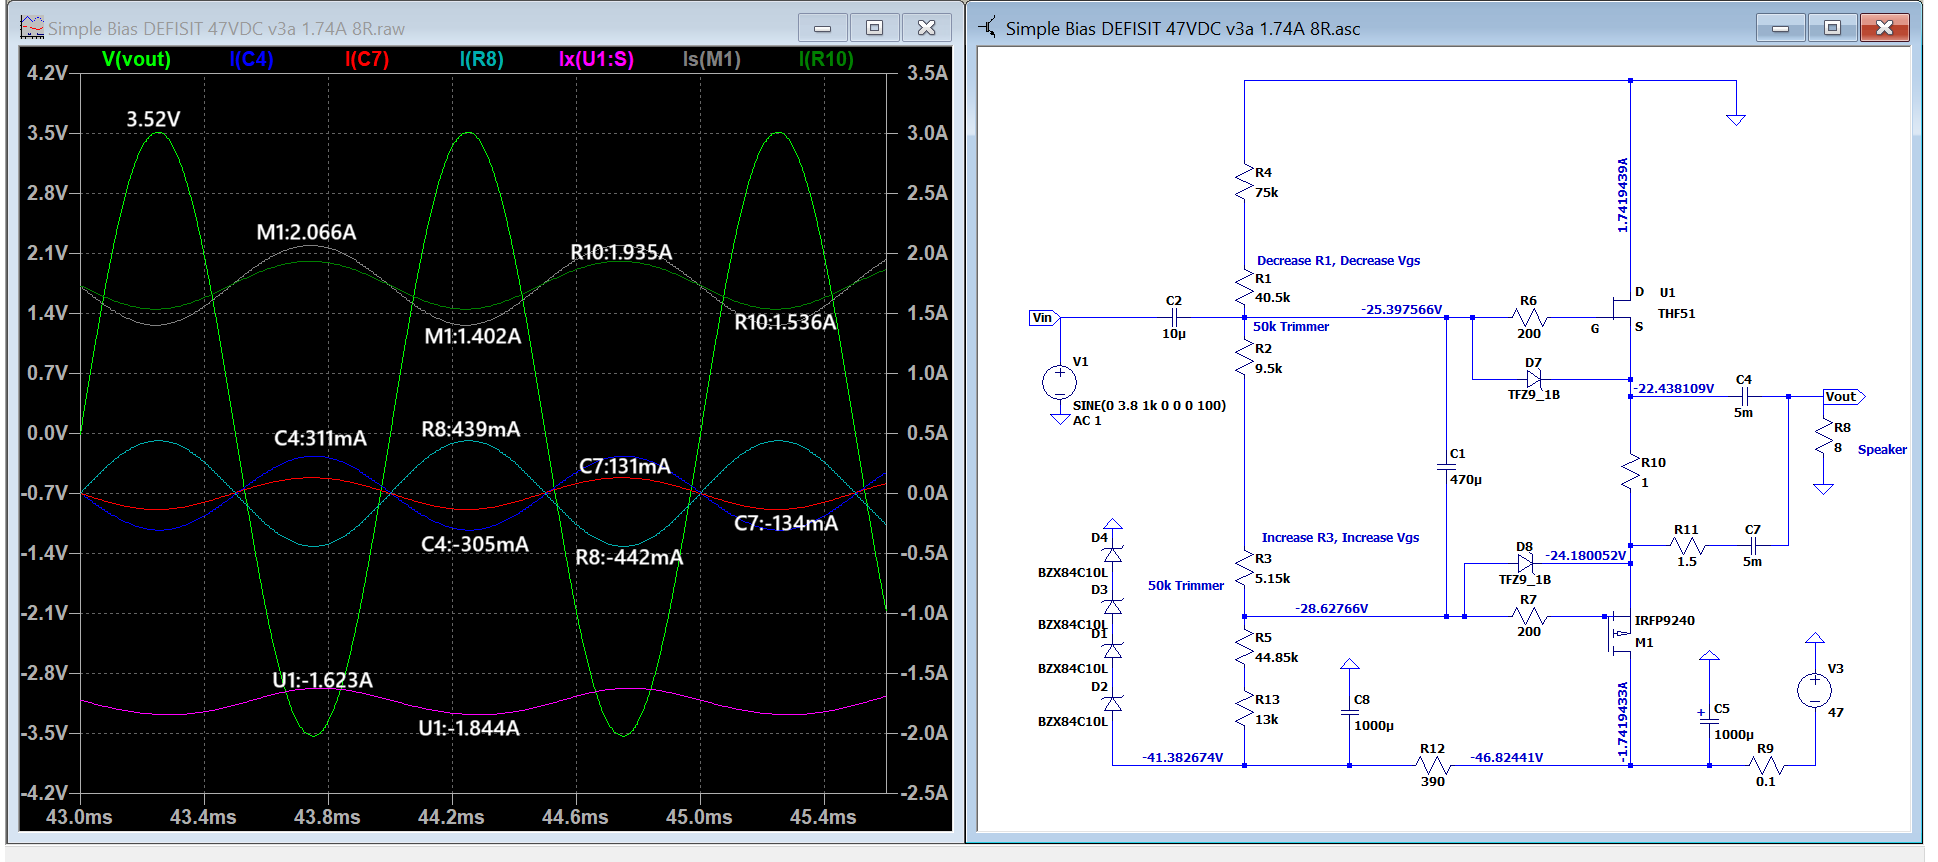The height and width of the screenshot is (862, 1938).
Task: Select the I(C7) trace label
Action: pyautogui.click(x=367, y=59)
